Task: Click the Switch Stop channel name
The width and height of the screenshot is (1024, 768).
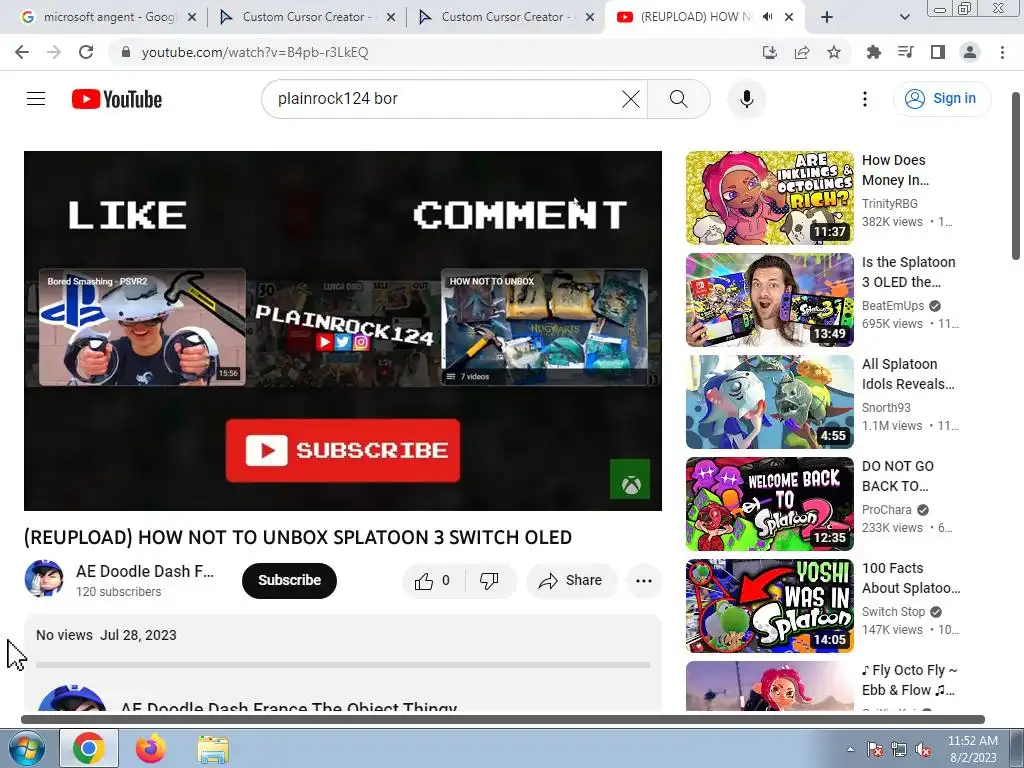Action: pos(893,612)
